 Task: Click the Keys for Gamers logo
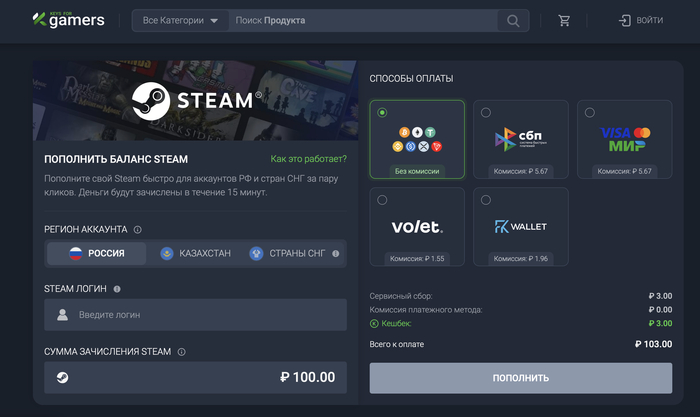pos(68,20)
